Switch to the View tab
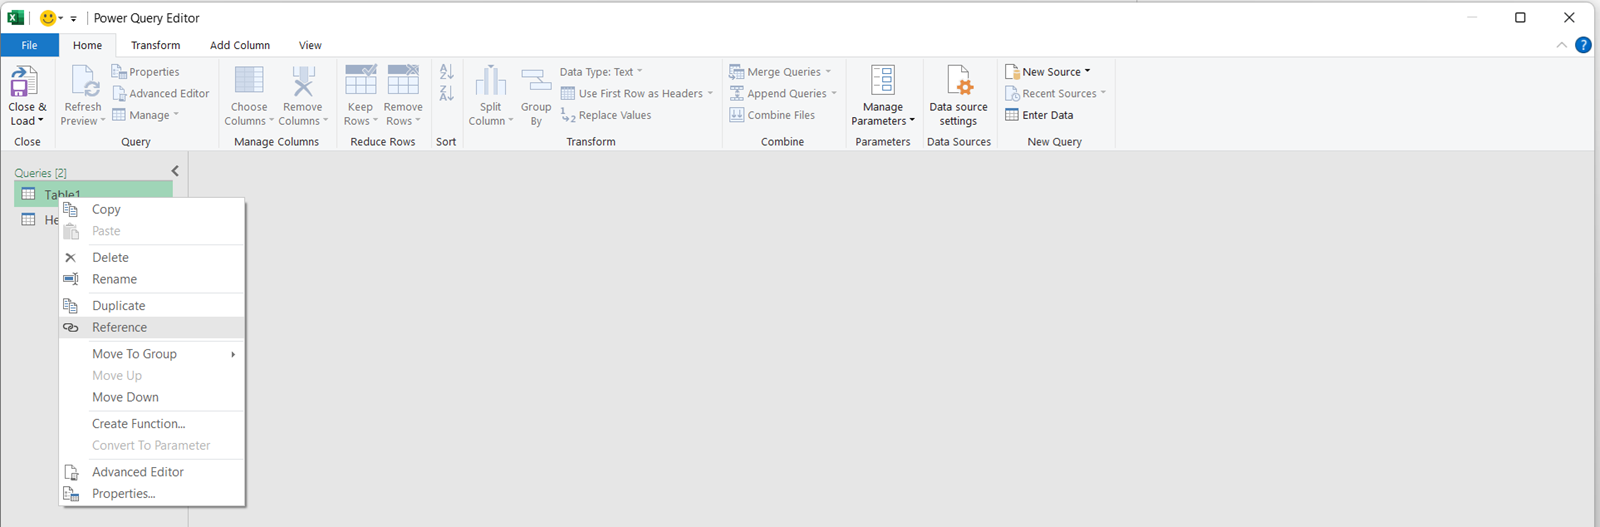This screenshot has width=1600, height=527. coord(310,45)
